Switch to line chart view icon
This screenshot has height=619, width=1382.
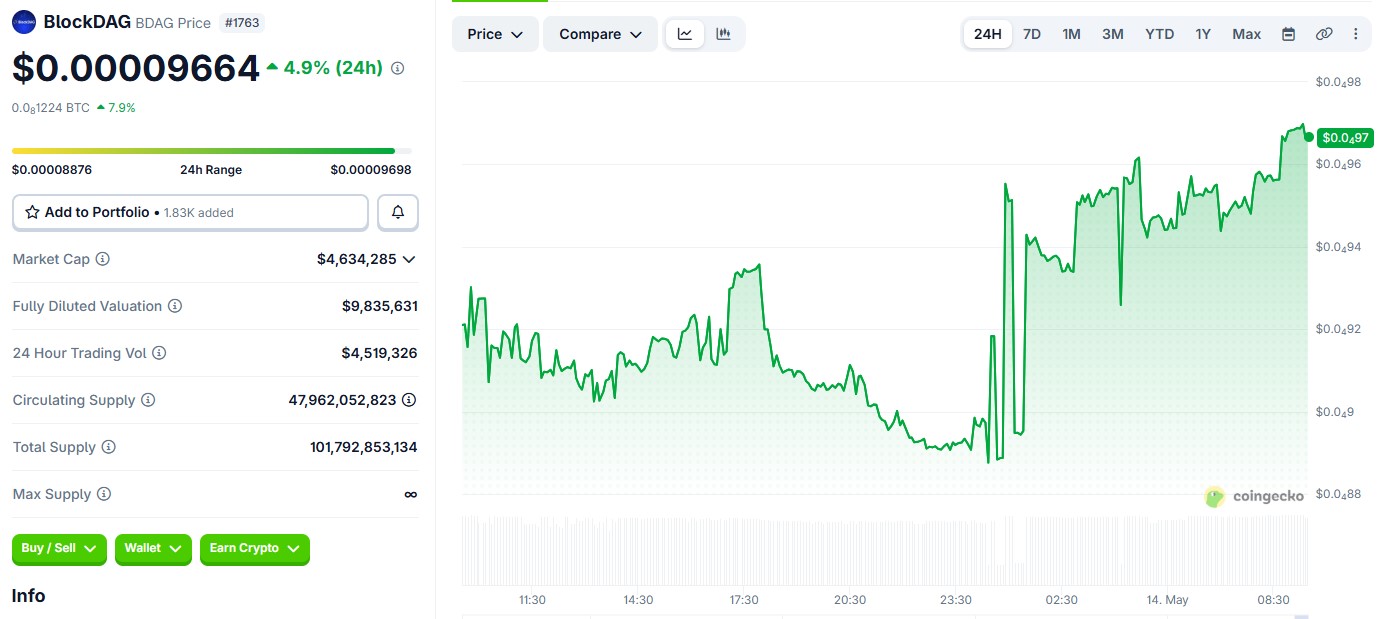click(685, 34)
